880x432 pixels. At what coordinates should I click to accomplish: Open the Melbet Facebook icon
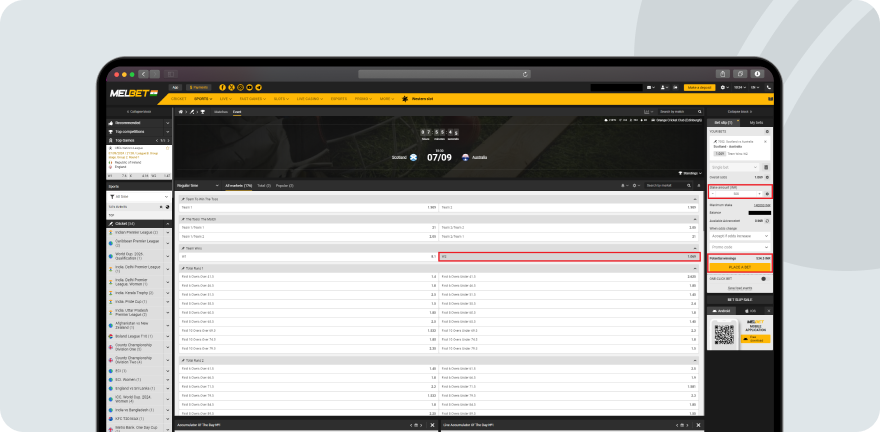[x=223, y=88]
